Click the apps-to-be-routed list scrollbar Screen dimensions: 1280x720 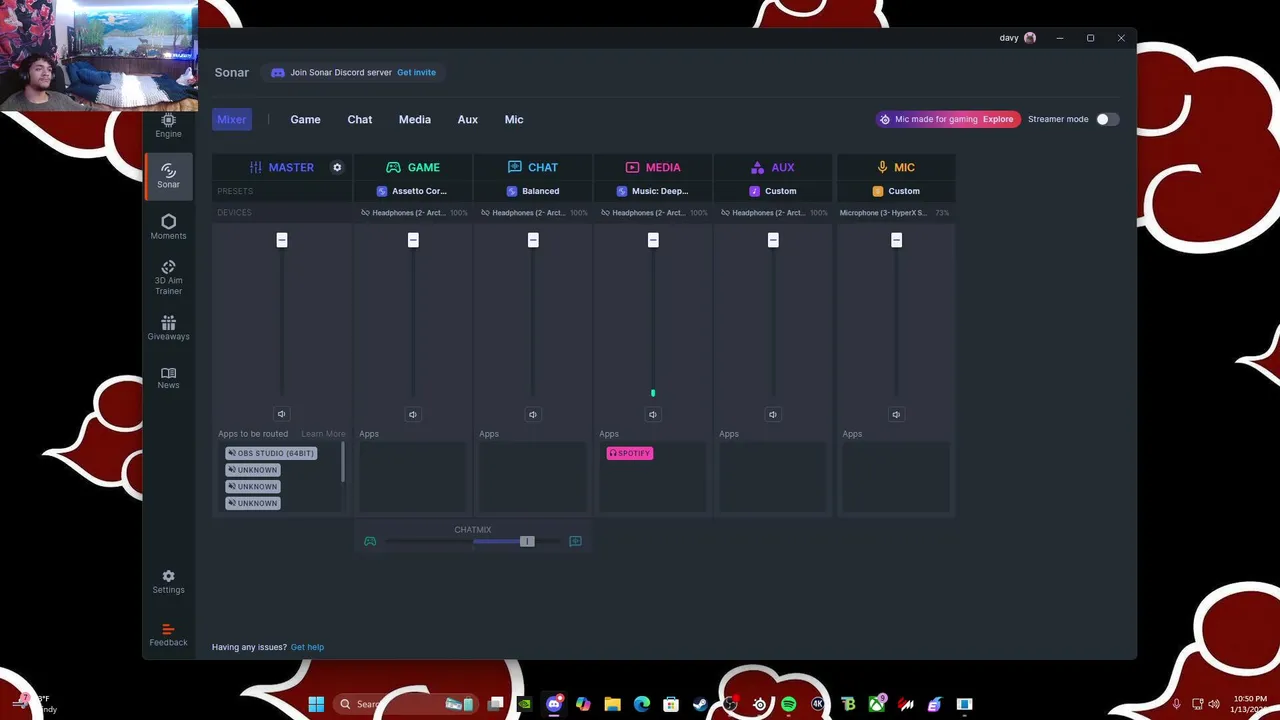(x=343, y=462)
